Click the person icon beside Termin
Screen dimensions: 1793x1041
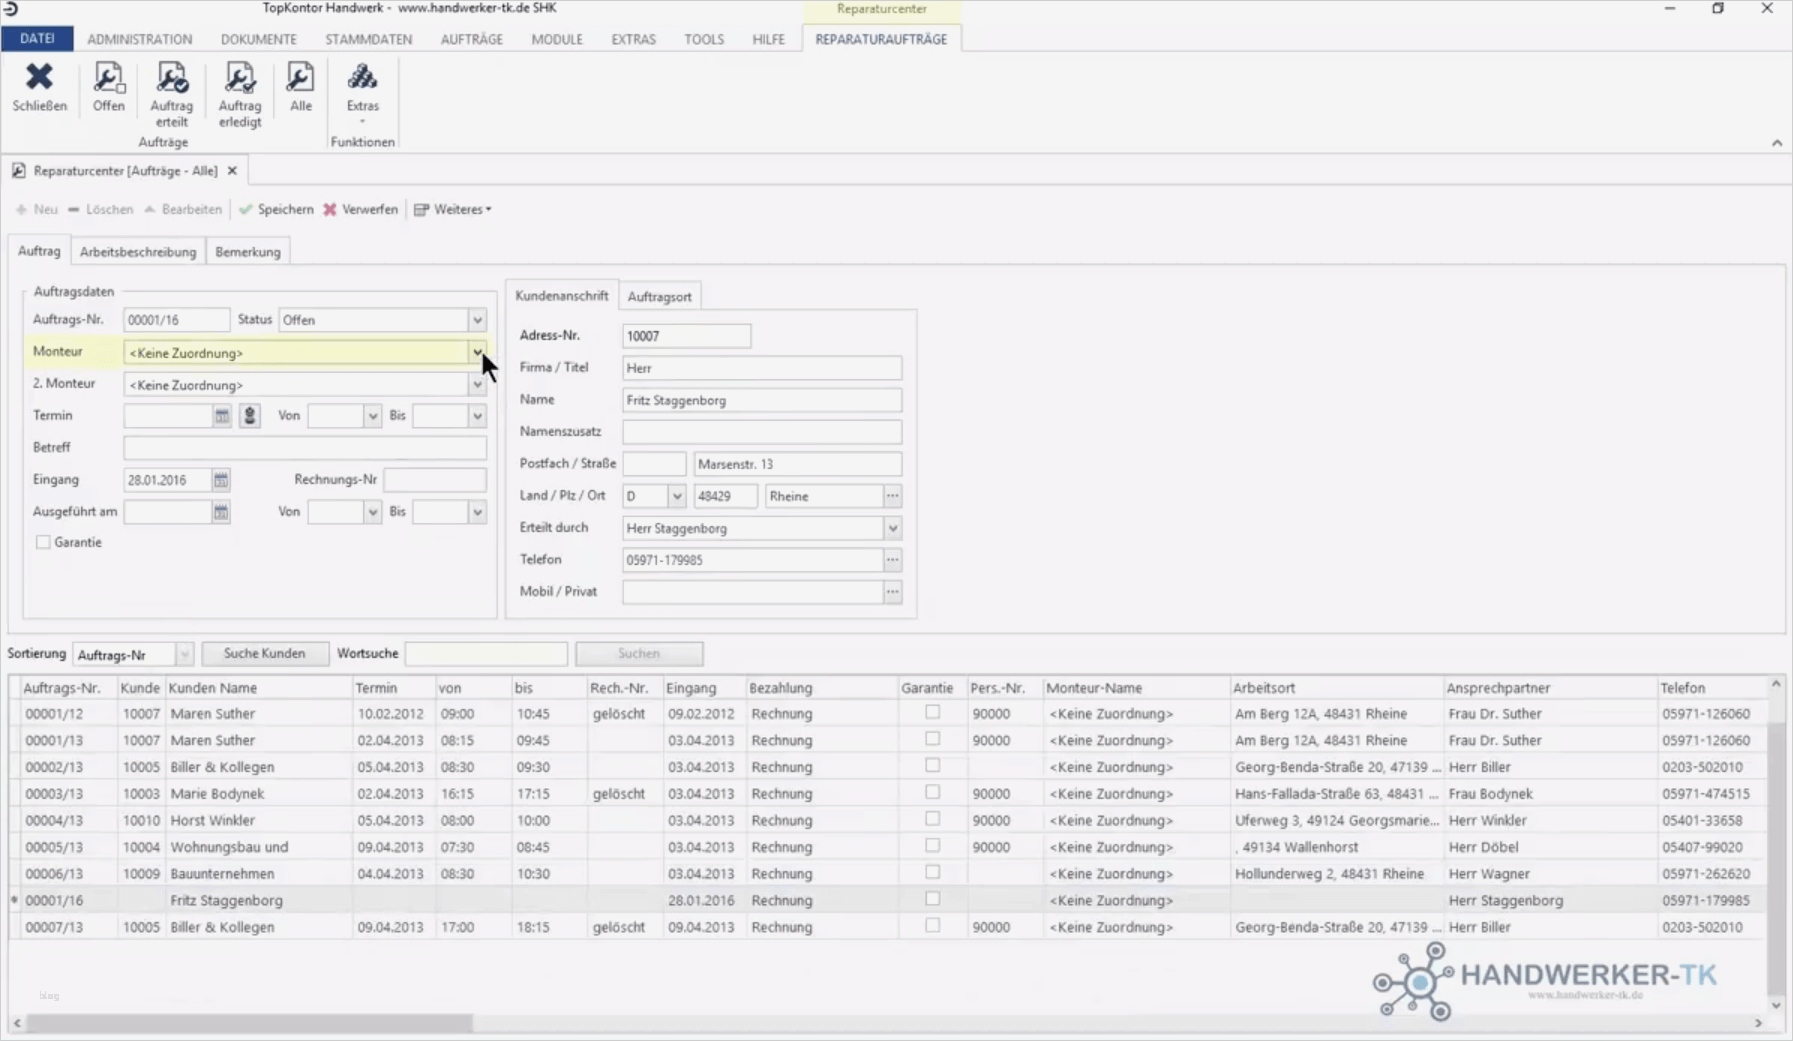250,416
